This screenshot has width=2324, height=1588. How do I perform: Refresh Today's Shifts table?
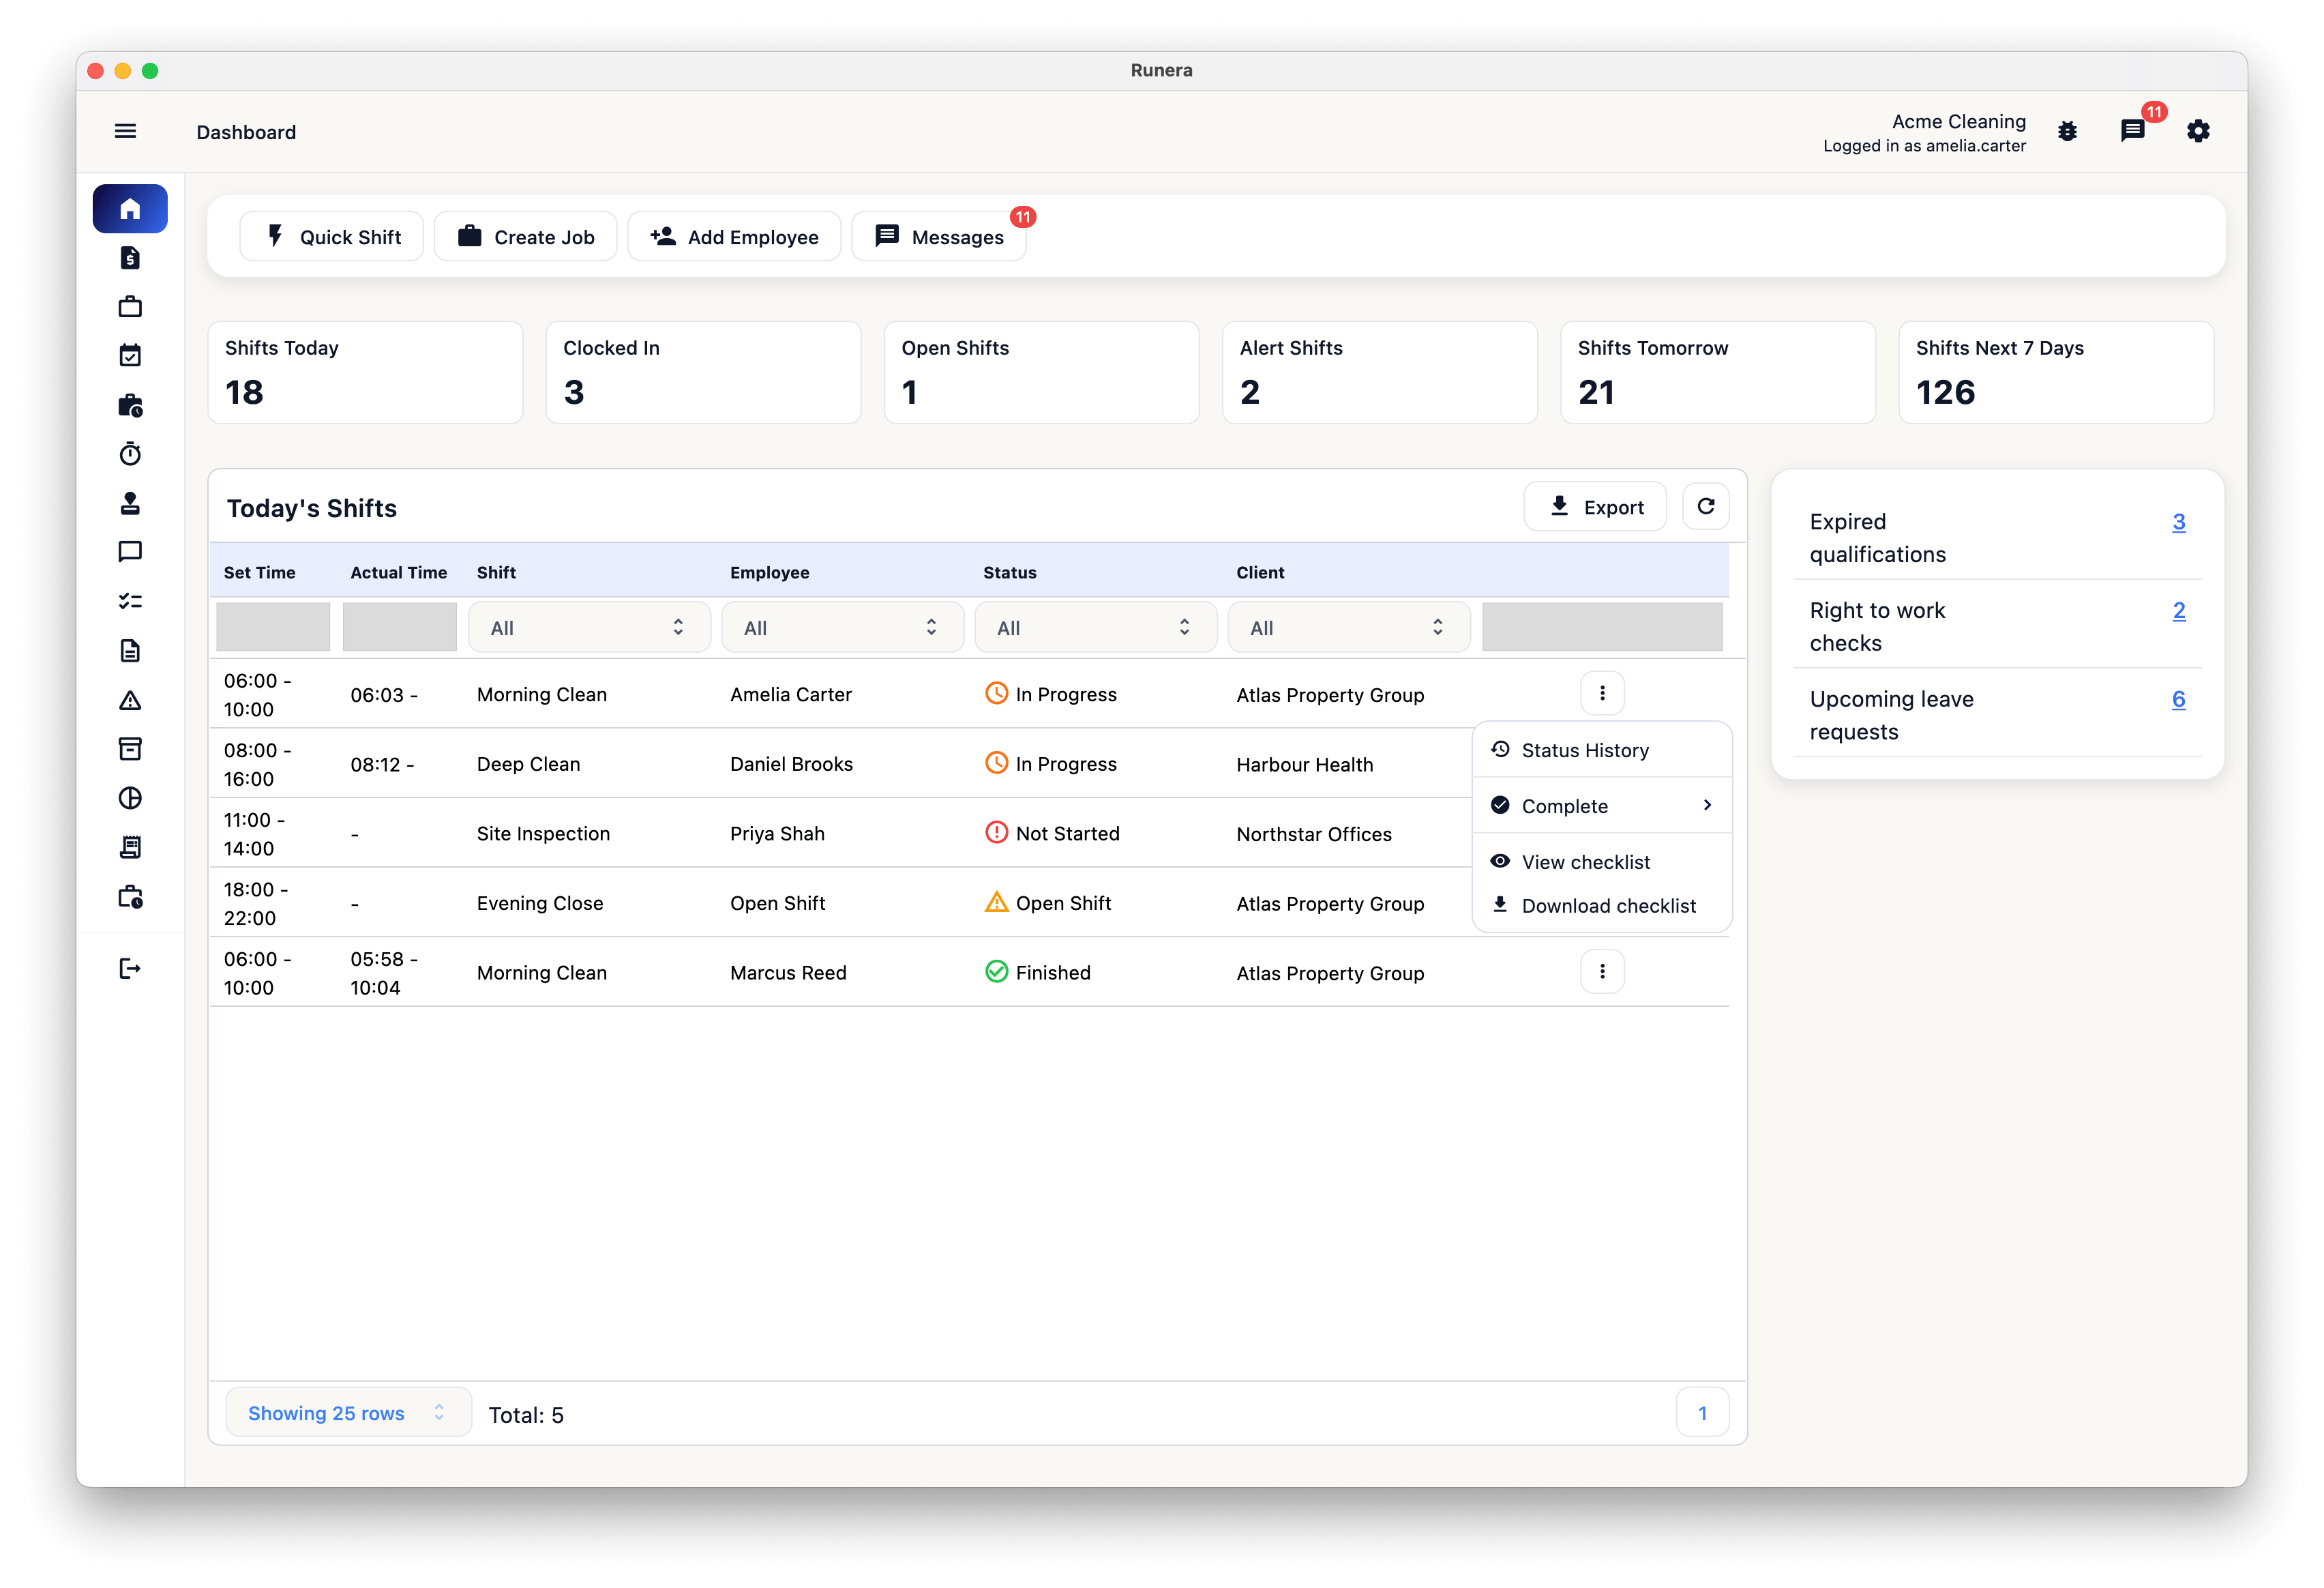1705,507
